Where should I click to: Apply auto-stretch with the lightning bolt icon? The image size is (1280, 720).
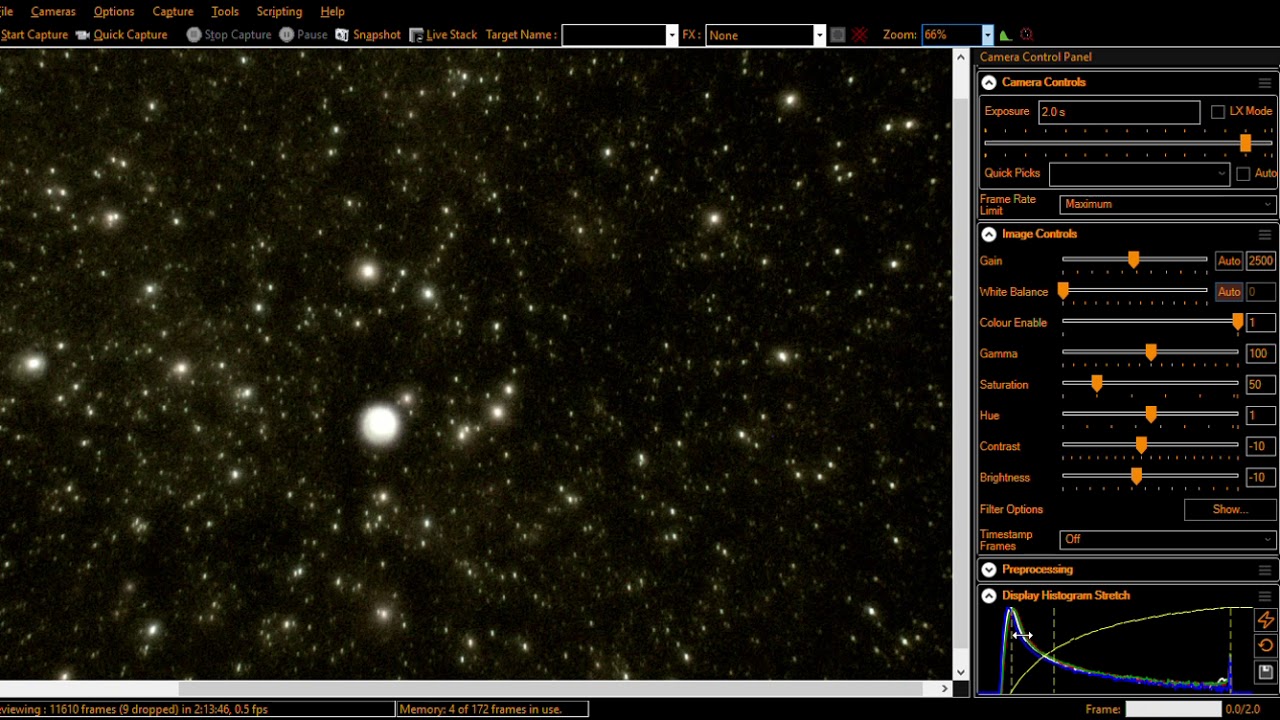tap(1266, 620)
